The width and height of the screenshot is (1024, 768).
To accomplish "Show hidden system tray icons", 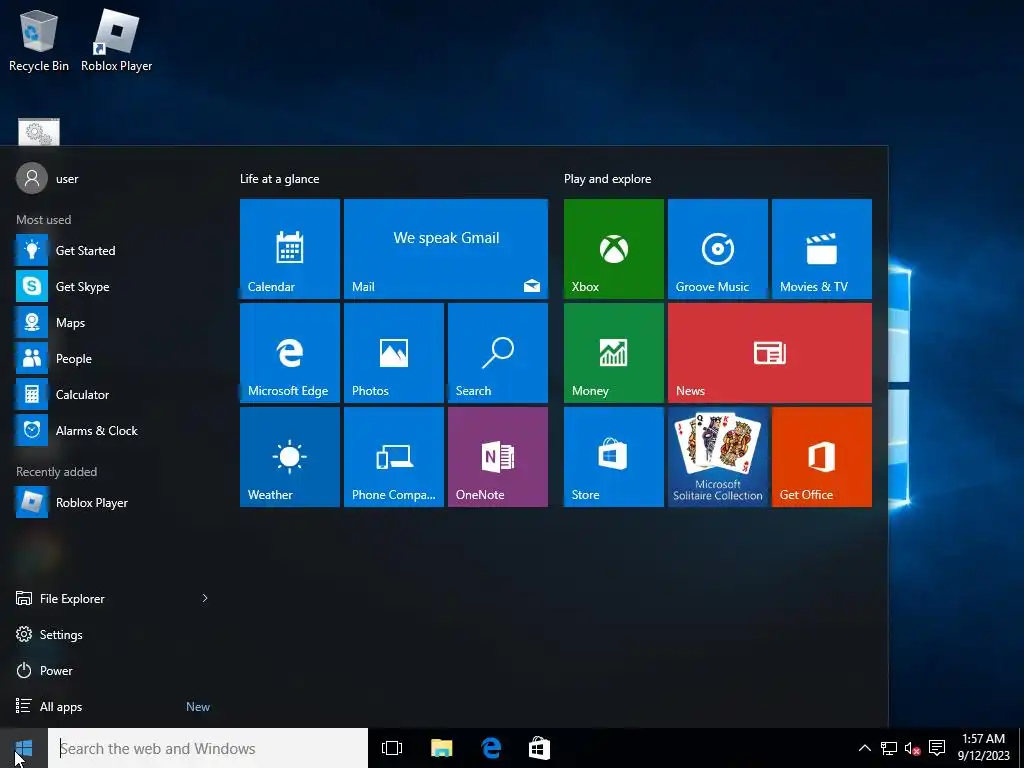I will [x=864, y=748].
